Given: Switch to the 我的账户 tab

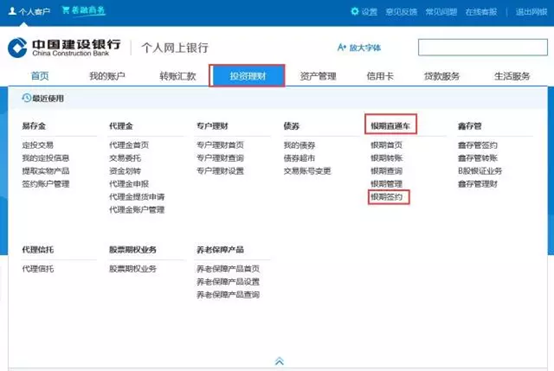Looking at the screenshot, I should (x=107, y=76).
